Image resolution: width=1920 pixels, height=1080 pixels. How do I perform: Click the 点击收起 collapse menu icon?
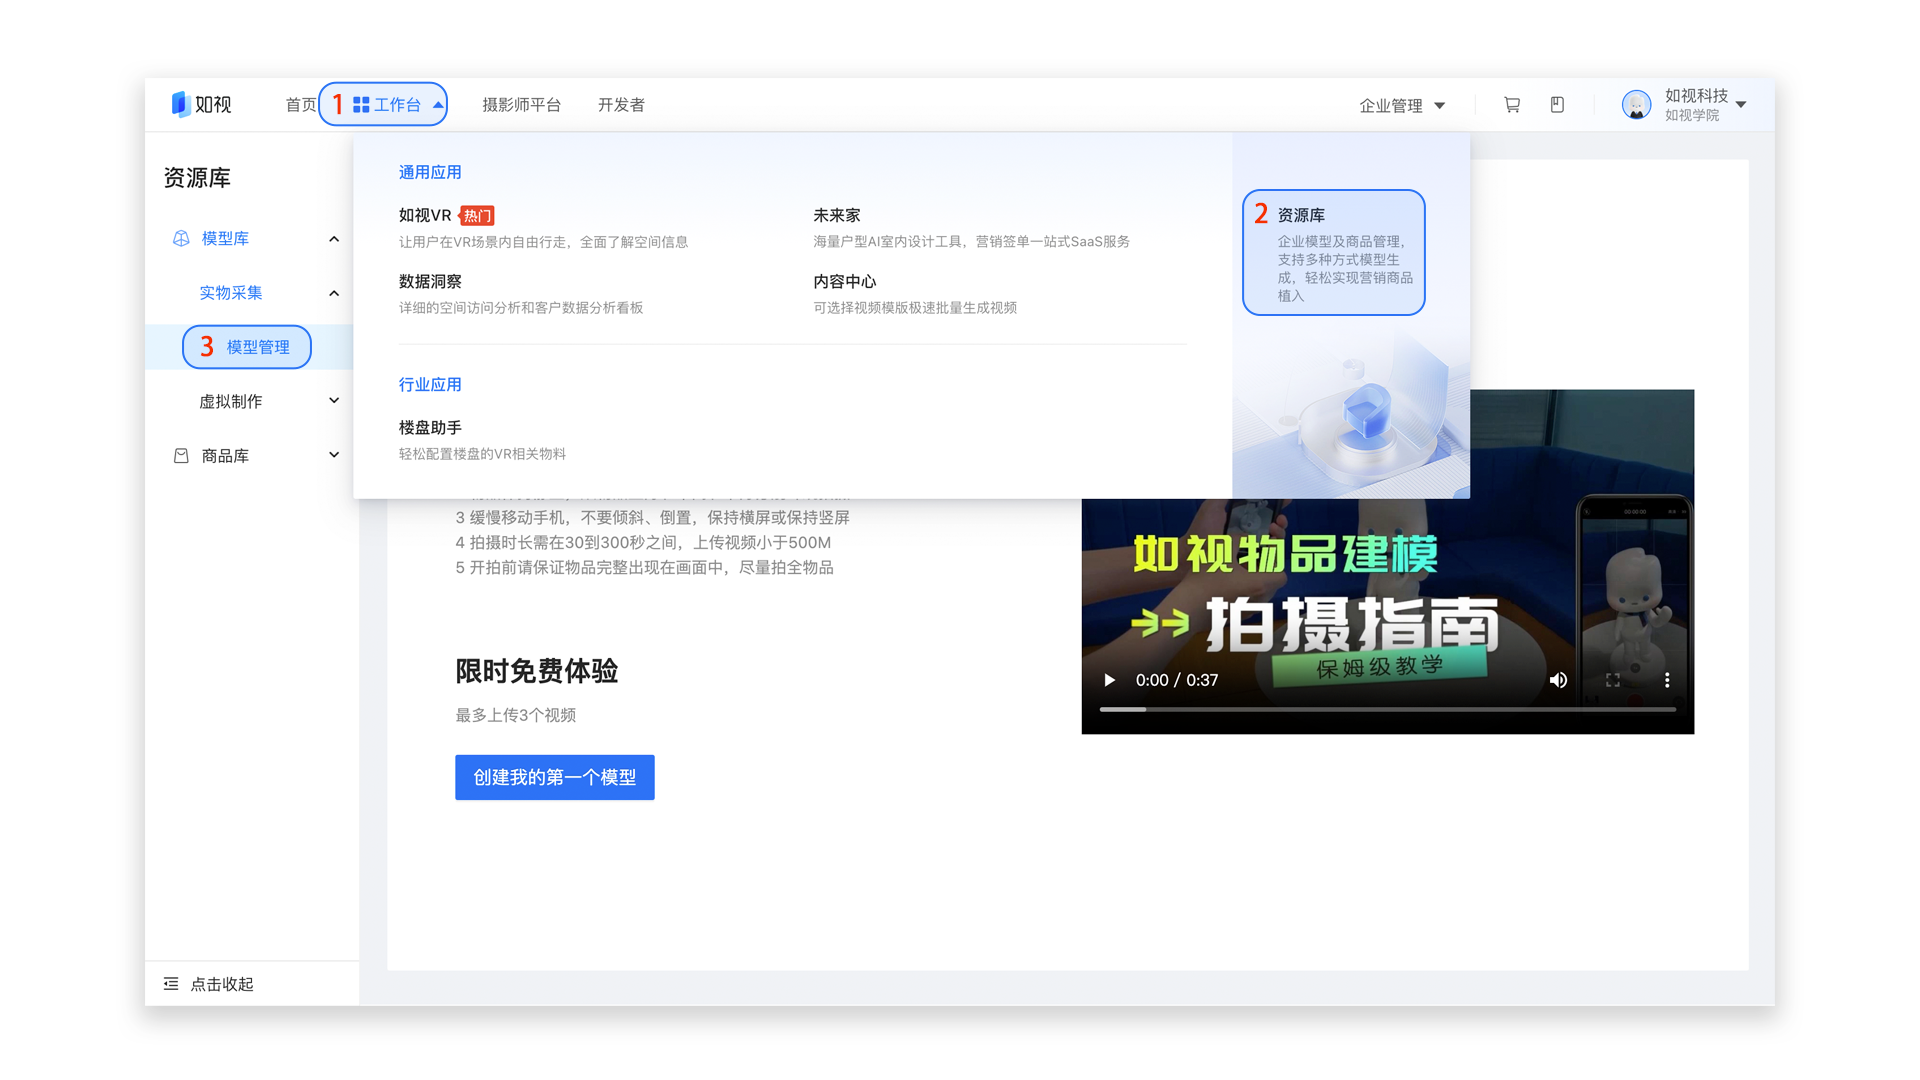[171, 984]
